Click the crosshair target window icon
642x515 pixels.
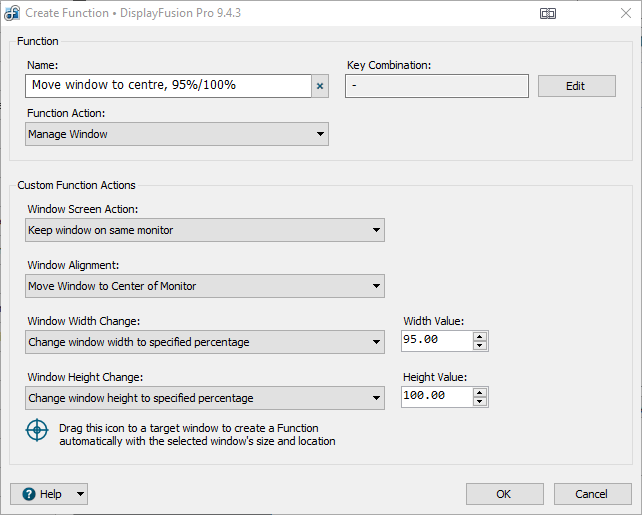pos(37,432)
